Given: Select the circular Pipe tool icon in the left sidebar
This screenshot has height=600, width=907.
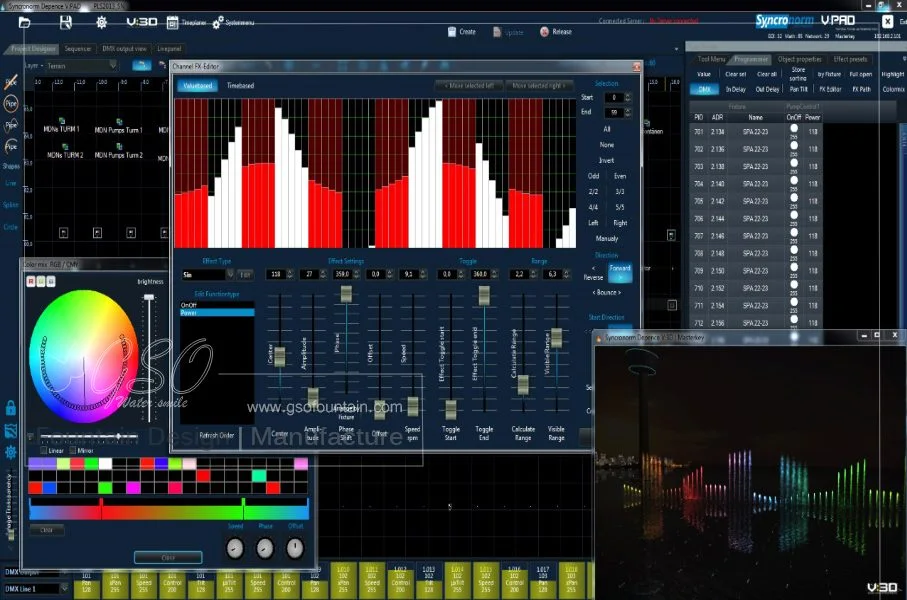Looking at the screenshot, I should click(11, 104).
